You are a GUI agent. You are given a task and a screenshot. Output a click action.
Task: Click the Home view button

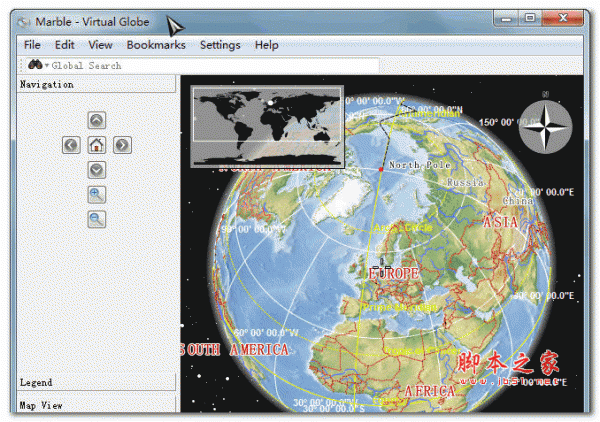[x=96, y=145]
